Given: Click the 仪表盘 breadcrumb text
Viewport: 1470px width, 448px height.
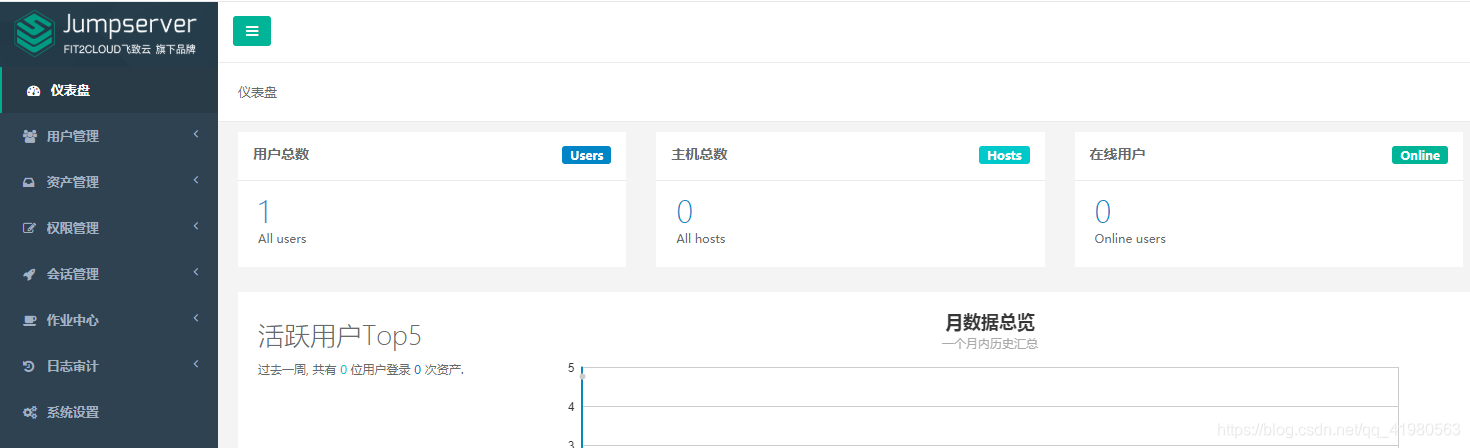Looking at the screenshot, I should 257,92.
